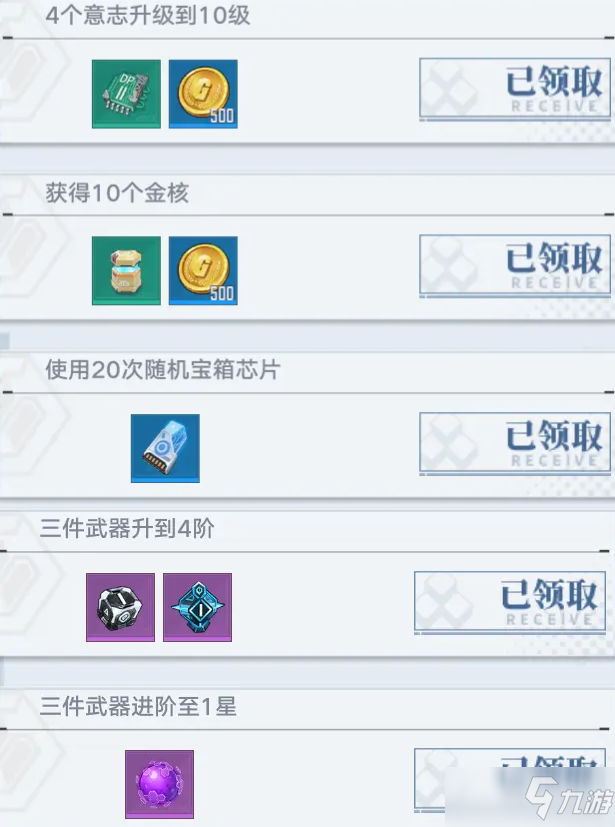Viewport: 615px width, 827px height.
Task: Click 已领取 button for 三件武器升到4阶
Action: 510,601
